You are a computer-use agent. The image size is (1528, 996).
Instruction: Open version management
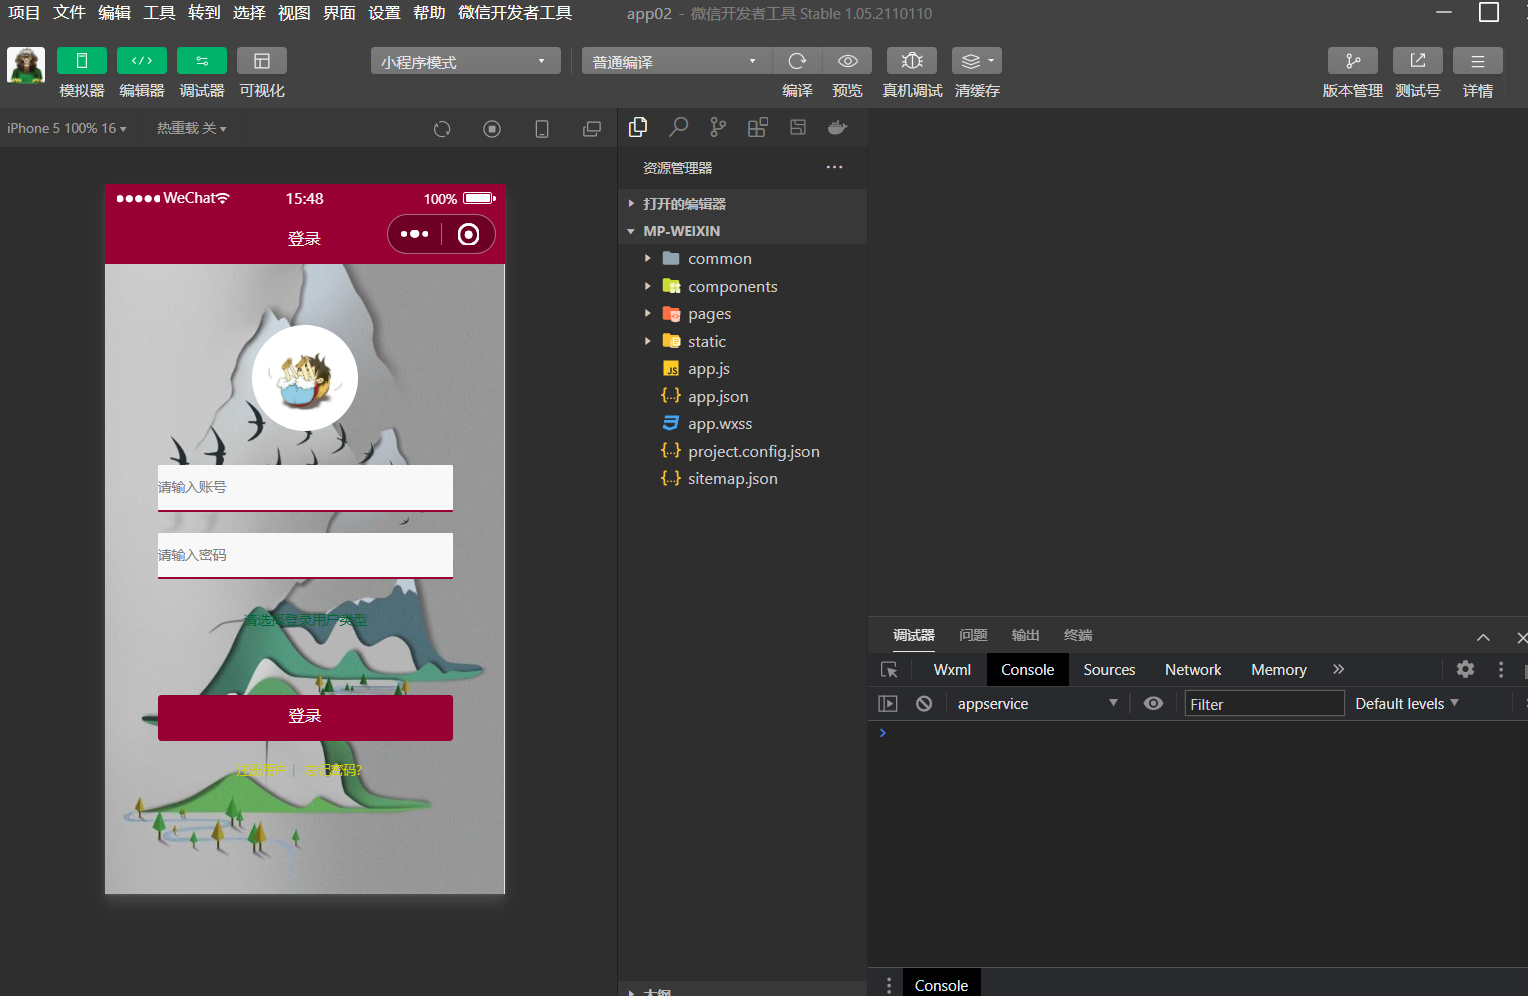[x=1353, y=61]
